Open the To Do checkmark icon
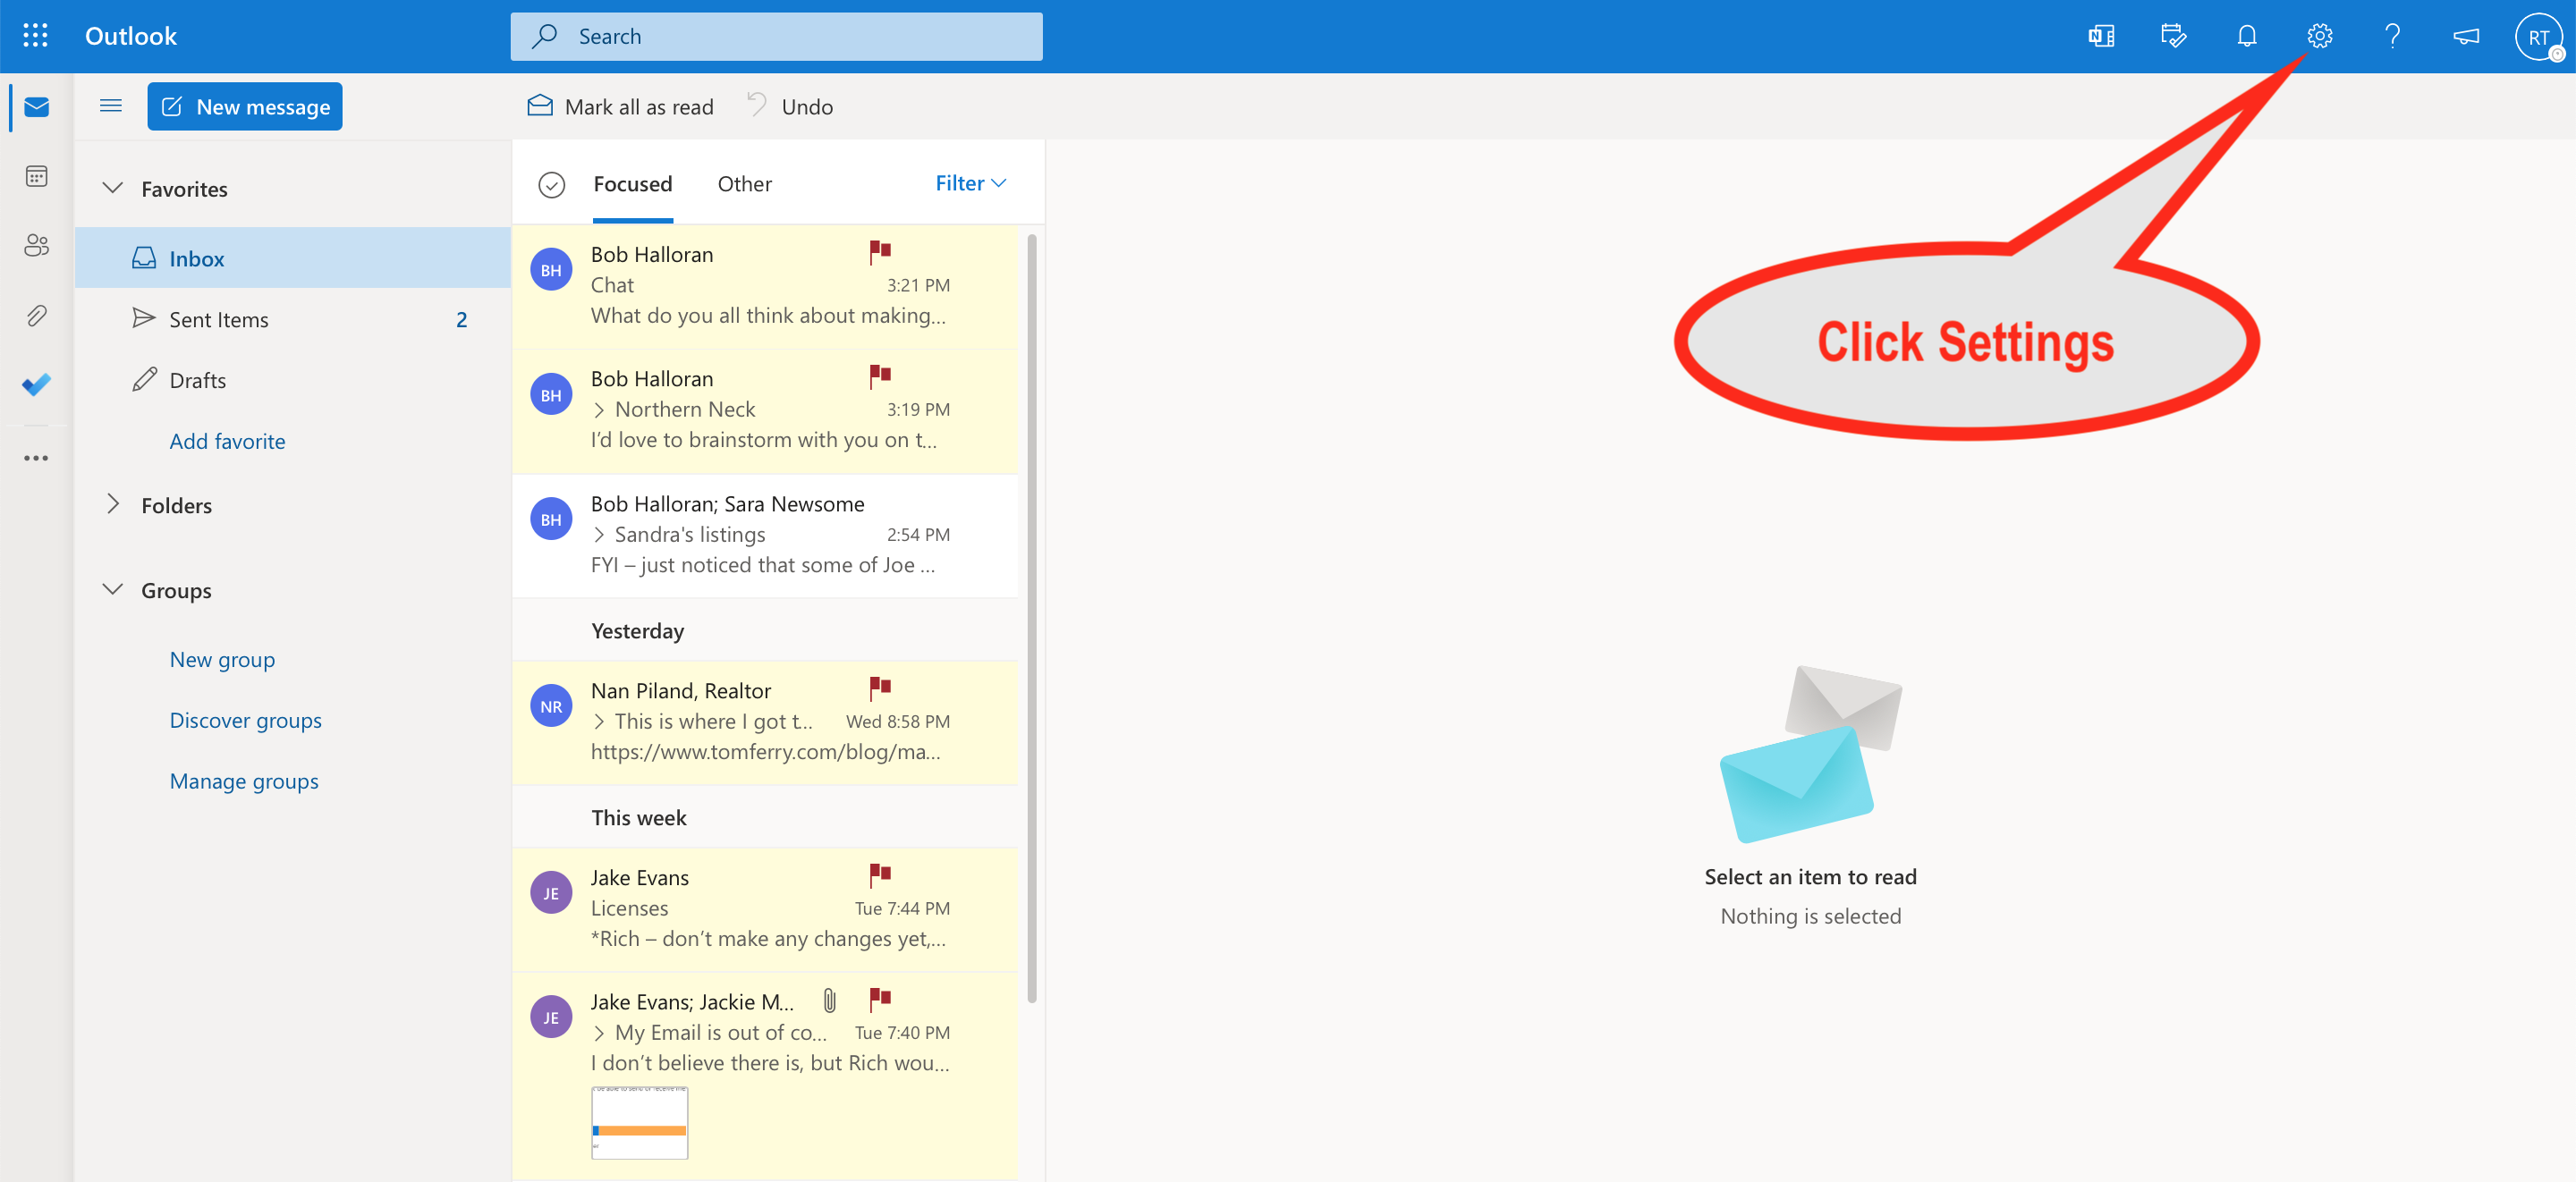The height and width of the screenshot is (1182, 2576). (x=36, y=385)
